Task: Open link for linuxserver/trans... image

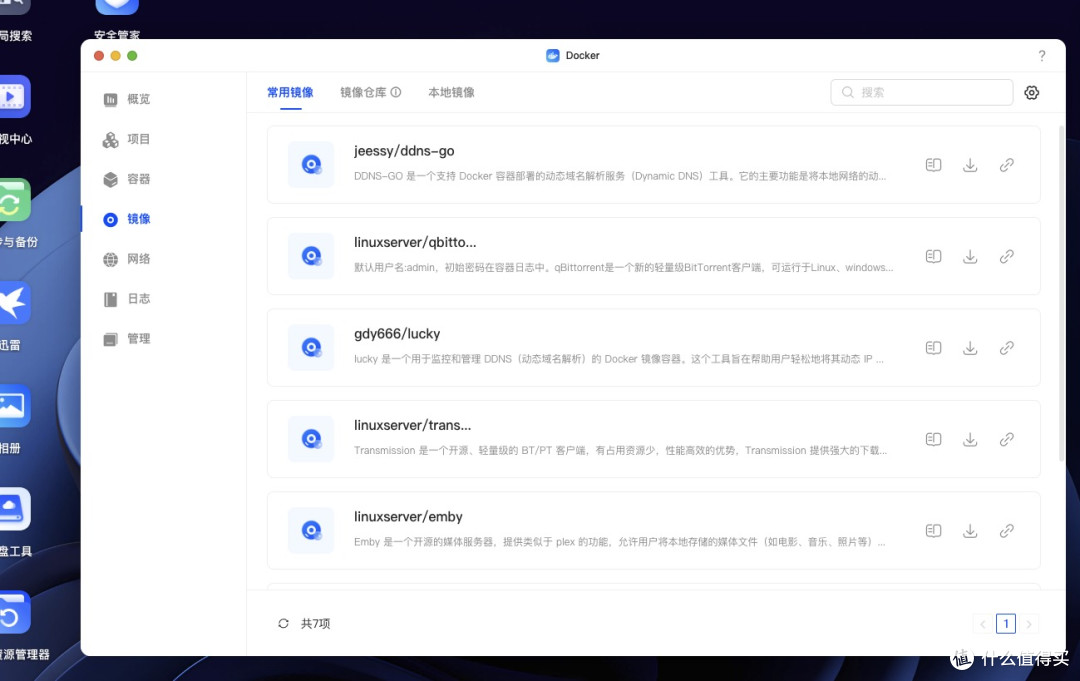Action: pos(1006,439)
